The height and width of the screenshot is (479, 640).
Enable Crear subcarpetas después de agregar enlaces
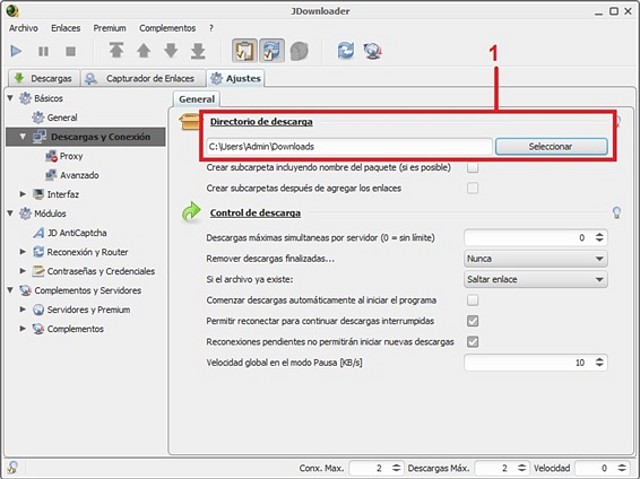473,188
